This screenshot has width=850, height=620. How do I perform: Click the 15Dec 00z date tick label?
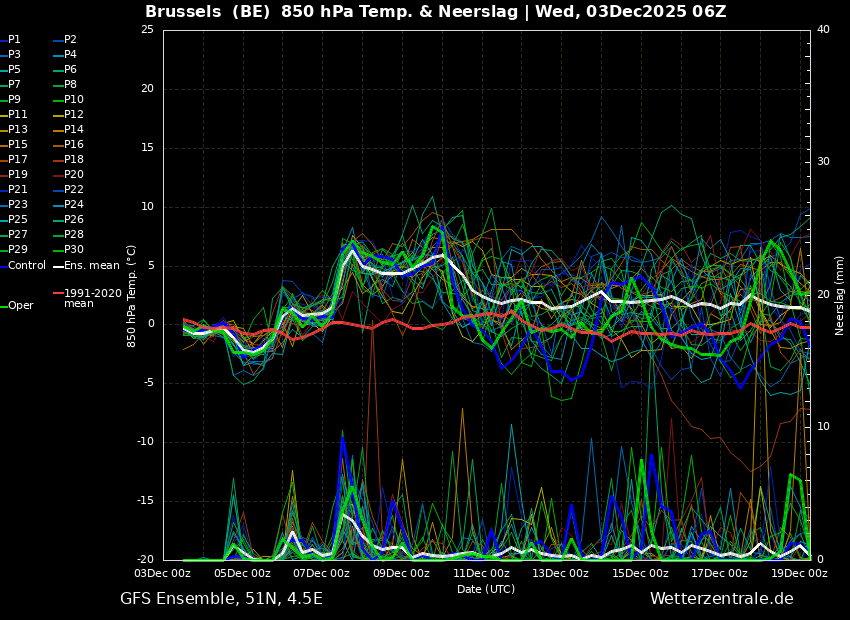tap(640, 573)
